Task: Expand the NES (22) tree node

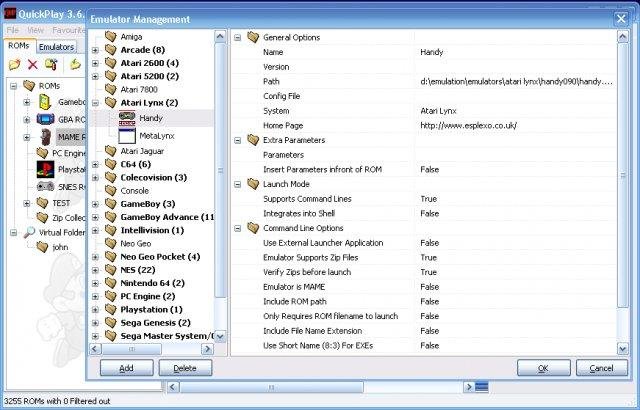Action: coord(95,270)
